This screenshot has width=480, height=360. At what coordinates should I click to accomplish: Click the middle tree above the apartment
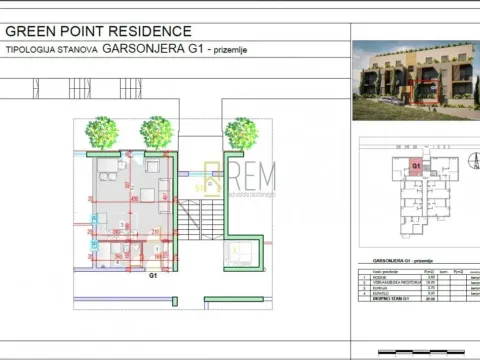(x=156, y=133)
